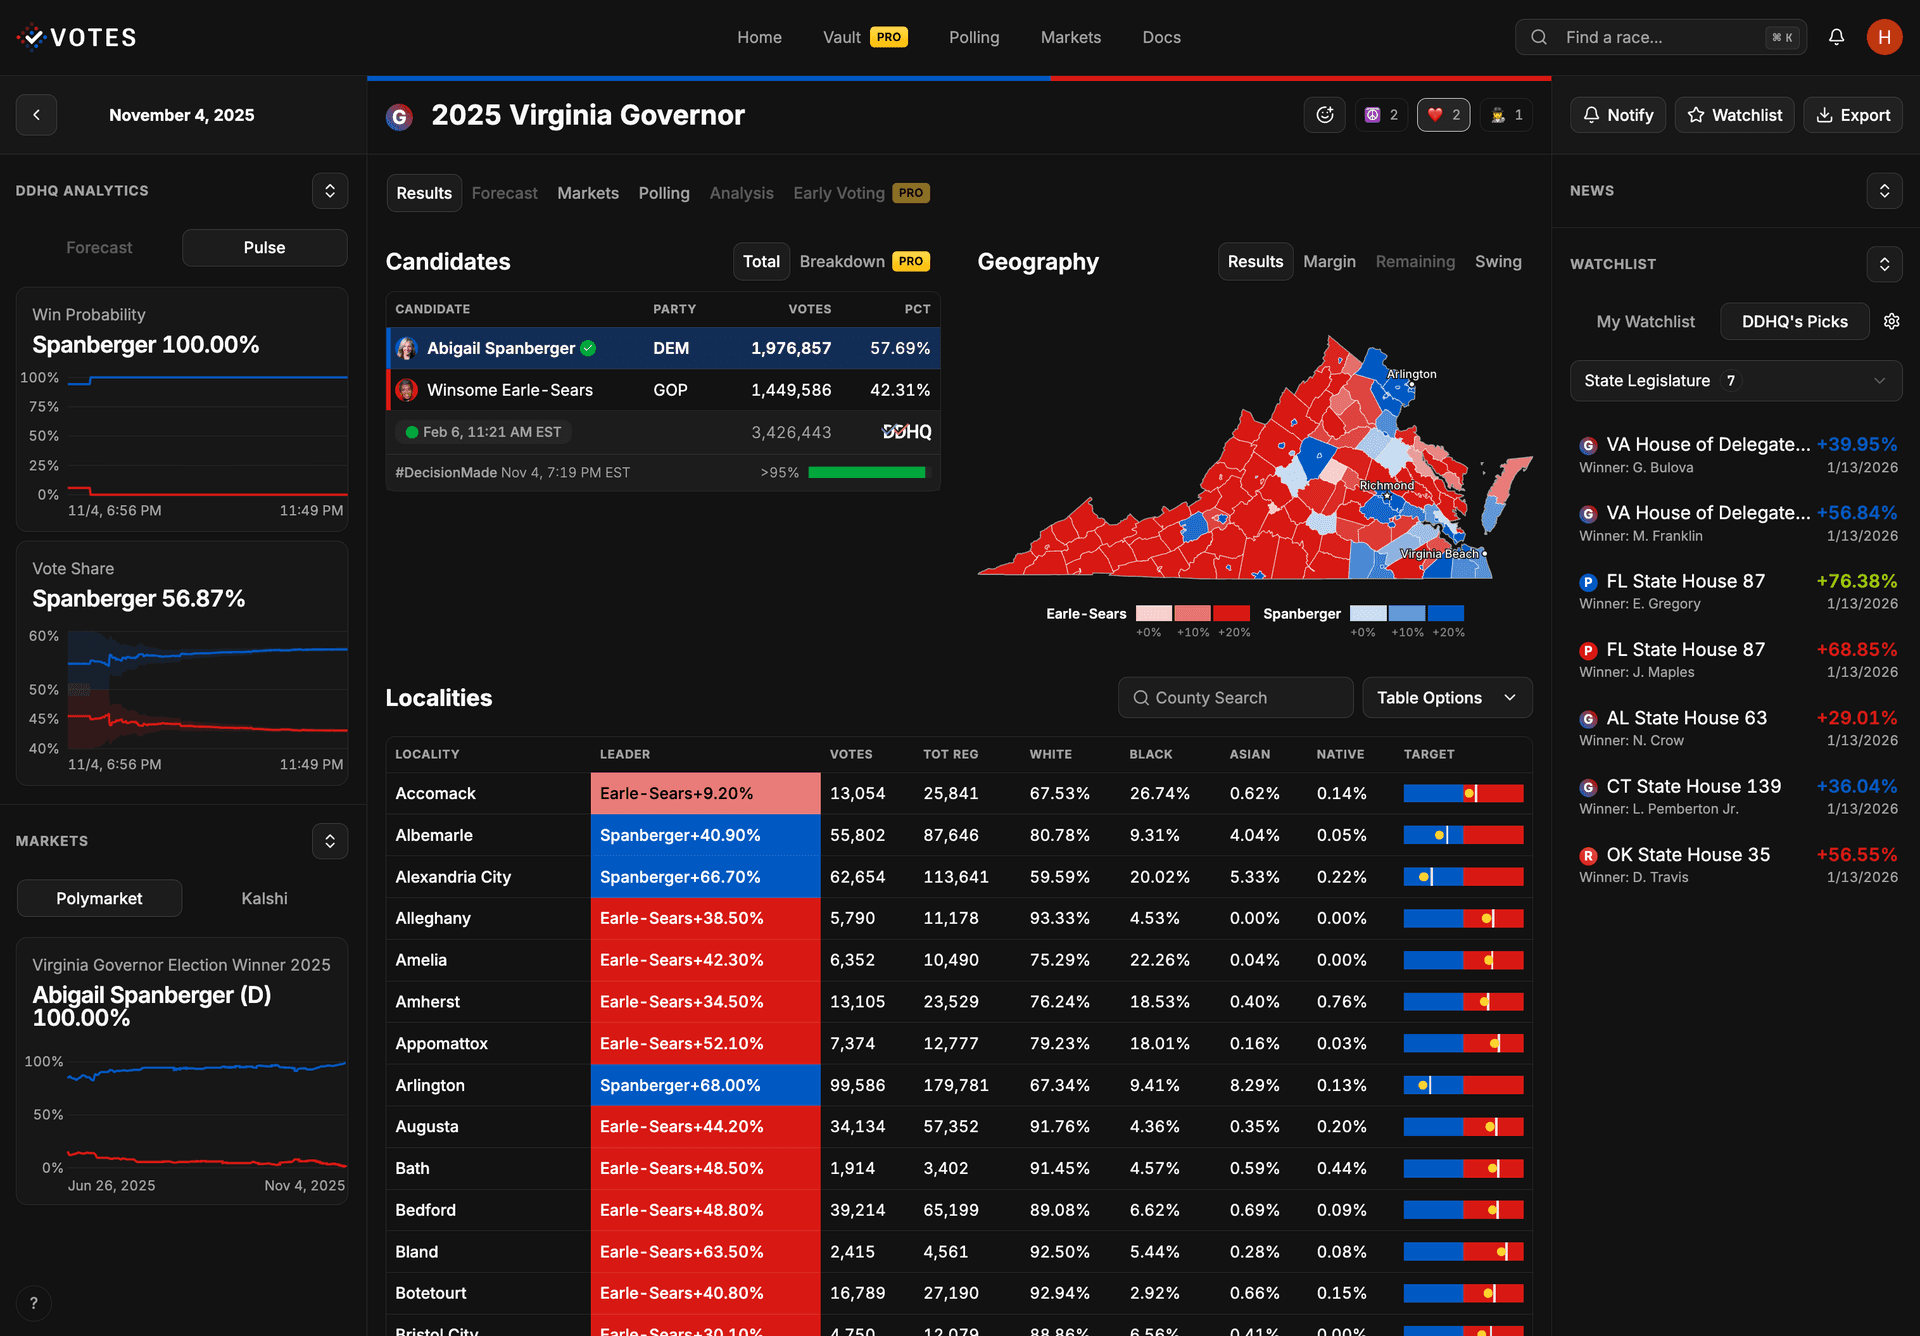Image resolution: width=1920 pixels, height=1336 pixels.
Task: Go back with the date chevron button
Action: (36, 115)
